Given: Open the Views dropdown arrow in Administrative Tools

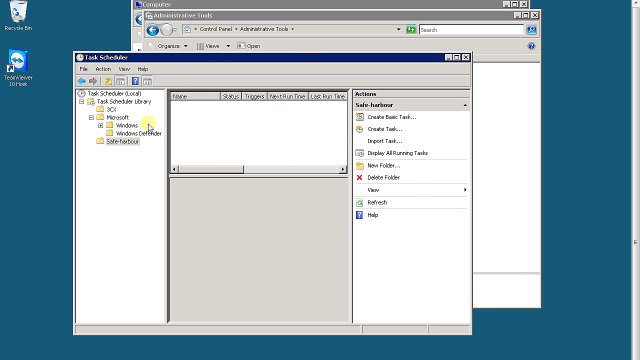Looking at the screenshot, I should pos(228,46).
